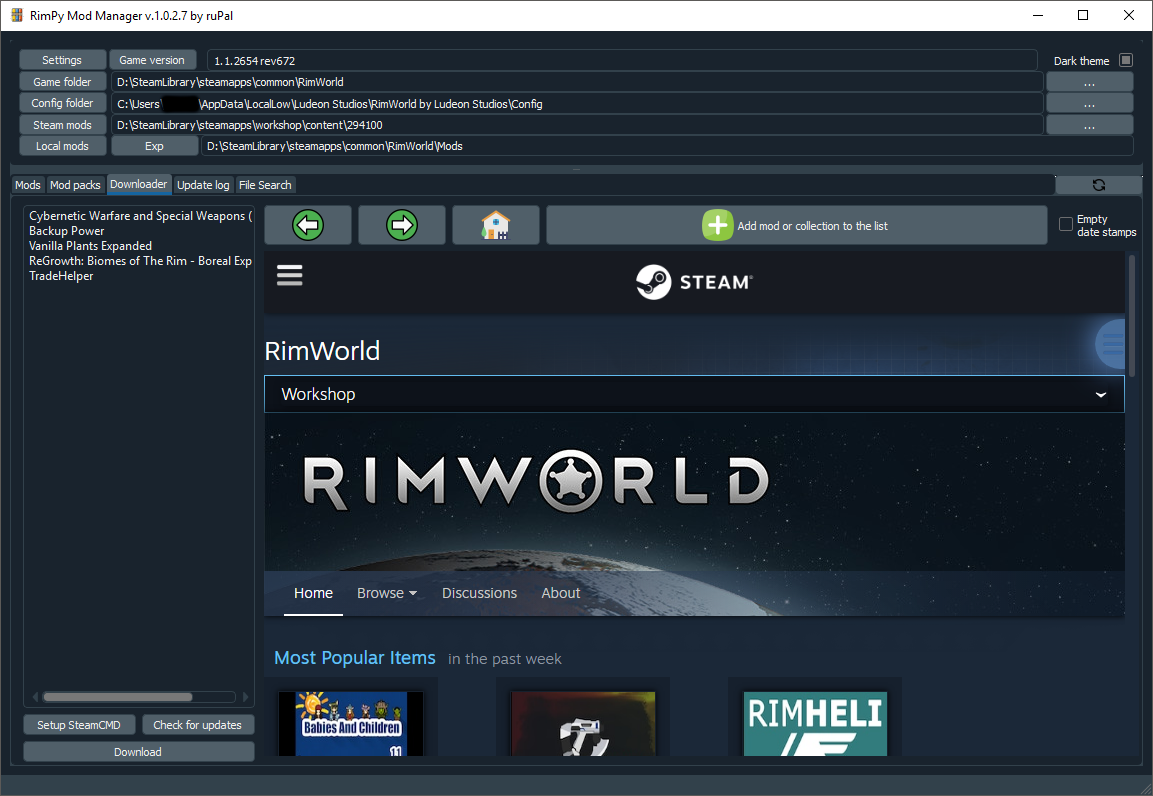Browse for Config folder with ellipsis button
Viewport: 1153px width, 796px height.
[x=1089, y=104]
